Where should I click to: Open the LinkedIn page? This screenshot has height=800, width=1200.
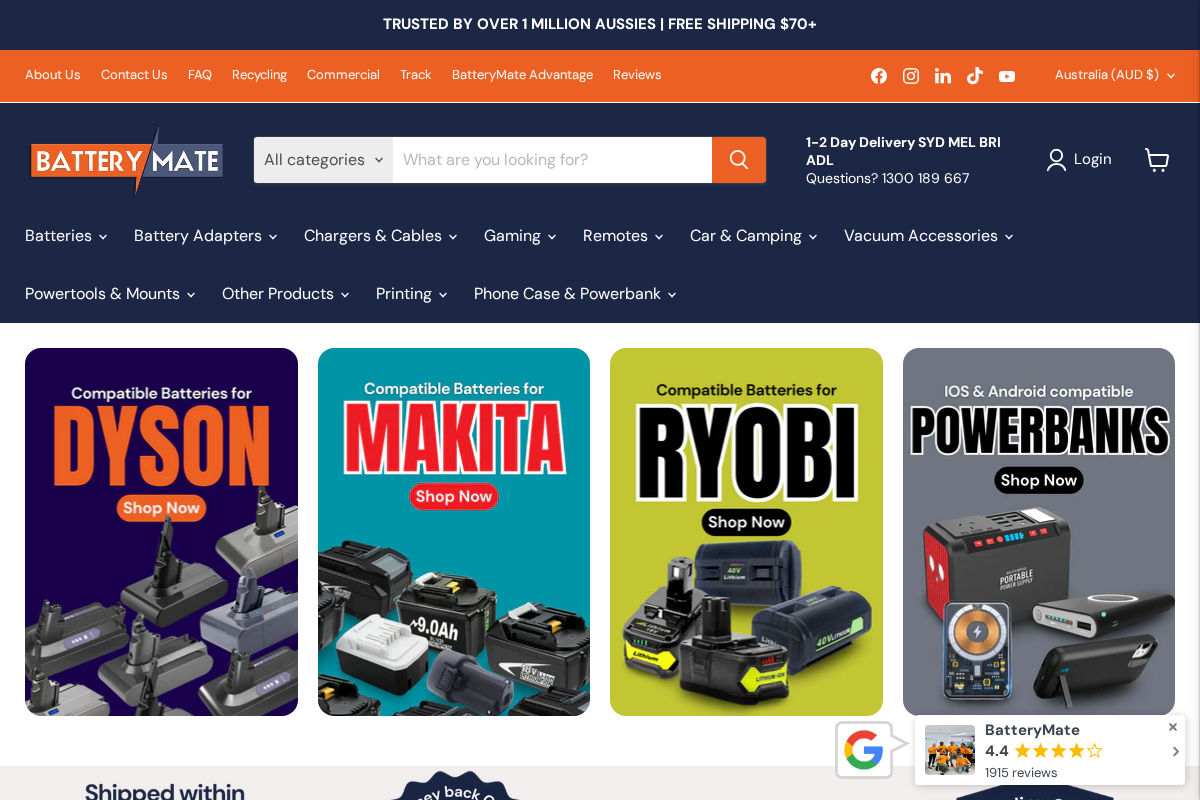tap(943, 75)
